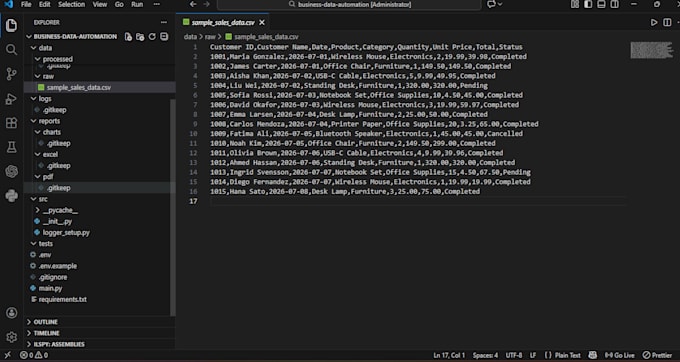This screenshot has height=362, width=680.
Task: Change the Spaces: 4 indentation setting
Action: [x=485, y=355]
